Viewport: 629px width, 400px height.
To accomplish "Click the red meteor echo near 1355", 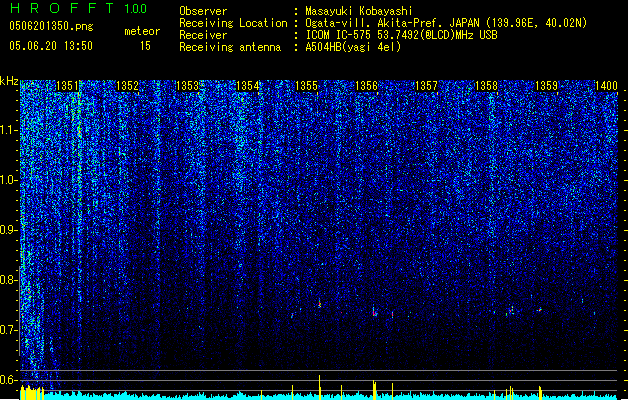I will (320, 305).
